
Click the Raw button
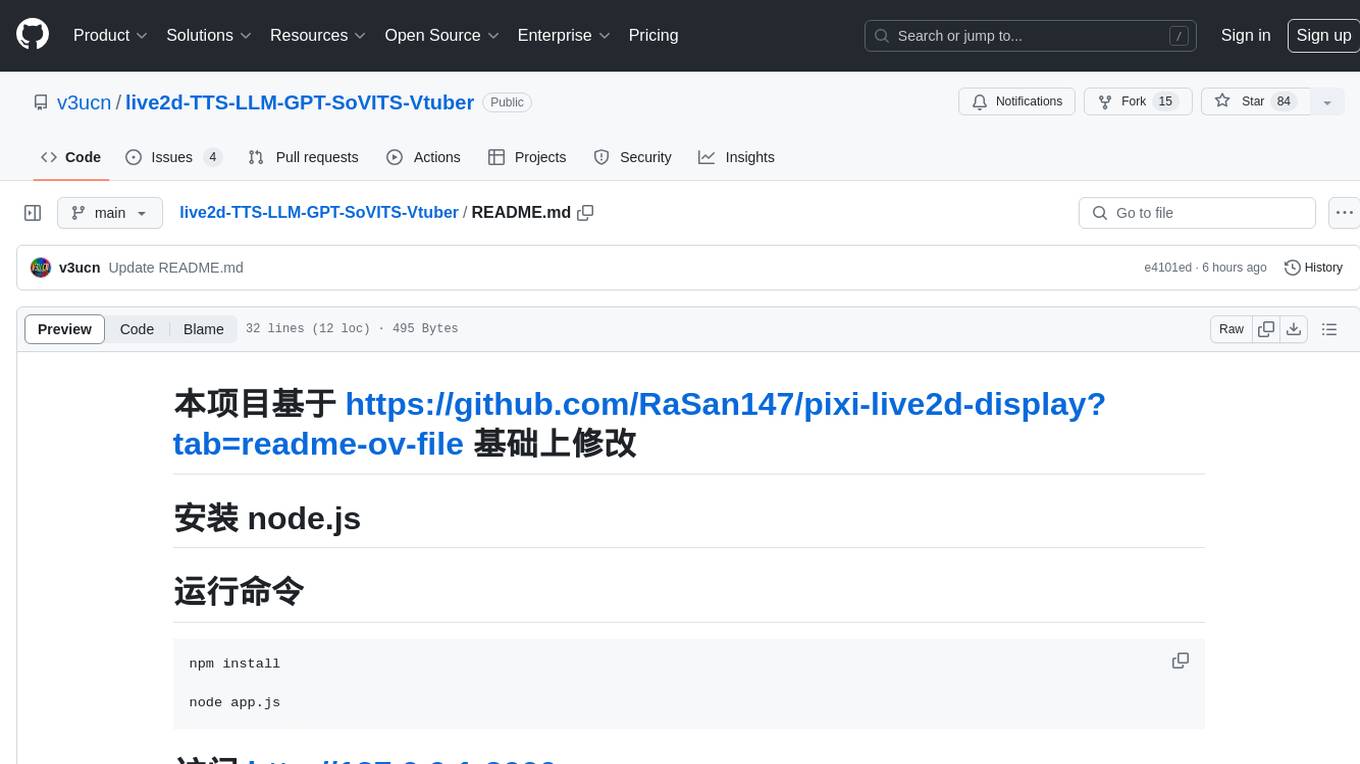[1231, 329]
